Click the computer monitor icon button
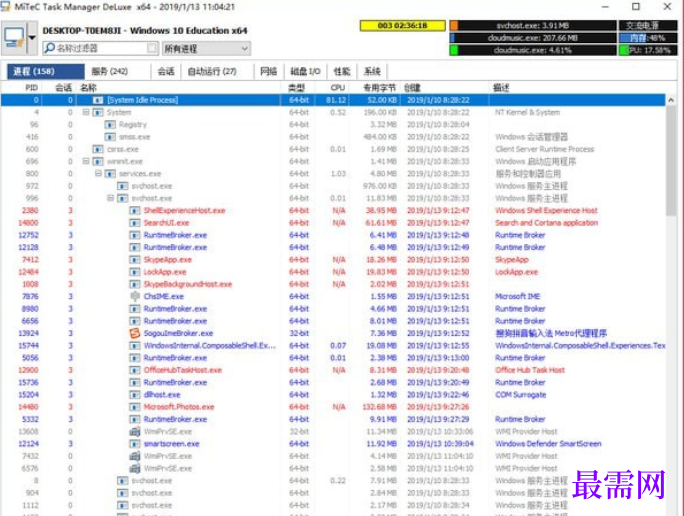684x516 pixels. (x=14, y=38)
